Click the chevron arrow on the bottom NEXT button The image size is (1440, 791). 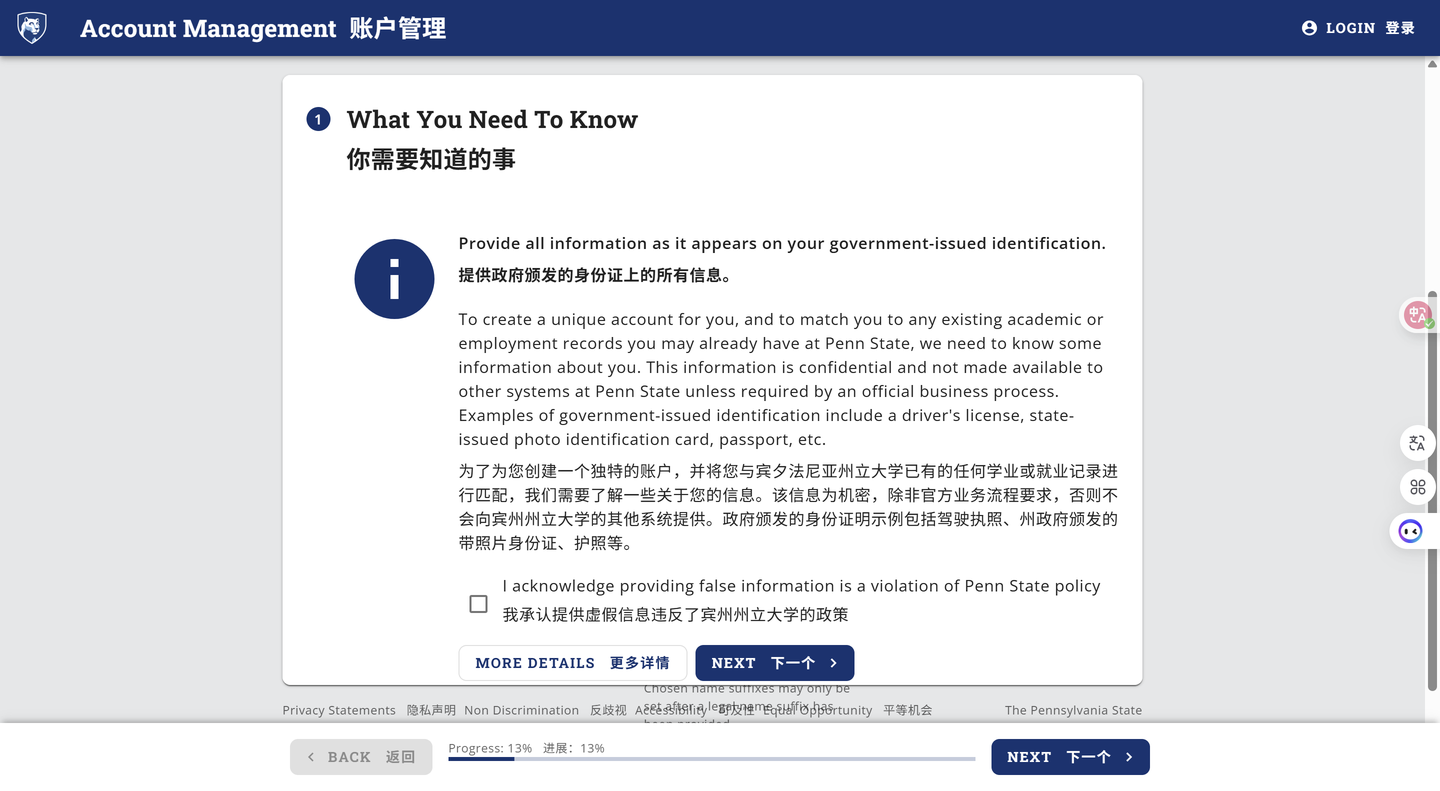coord(1129,757)
